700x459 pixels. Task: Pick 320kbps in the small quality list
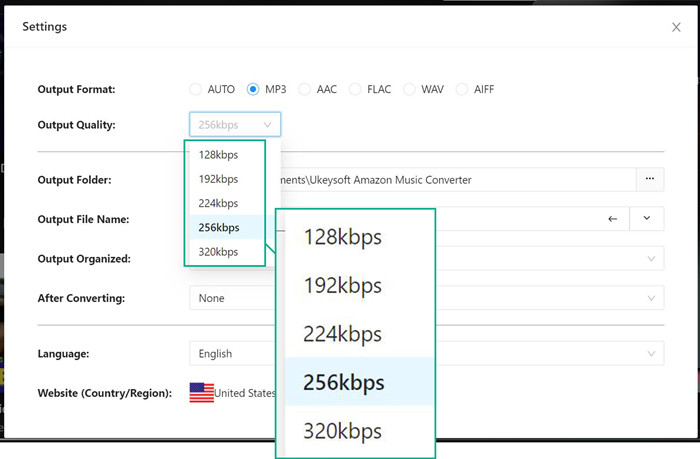[x=219, y=252]
